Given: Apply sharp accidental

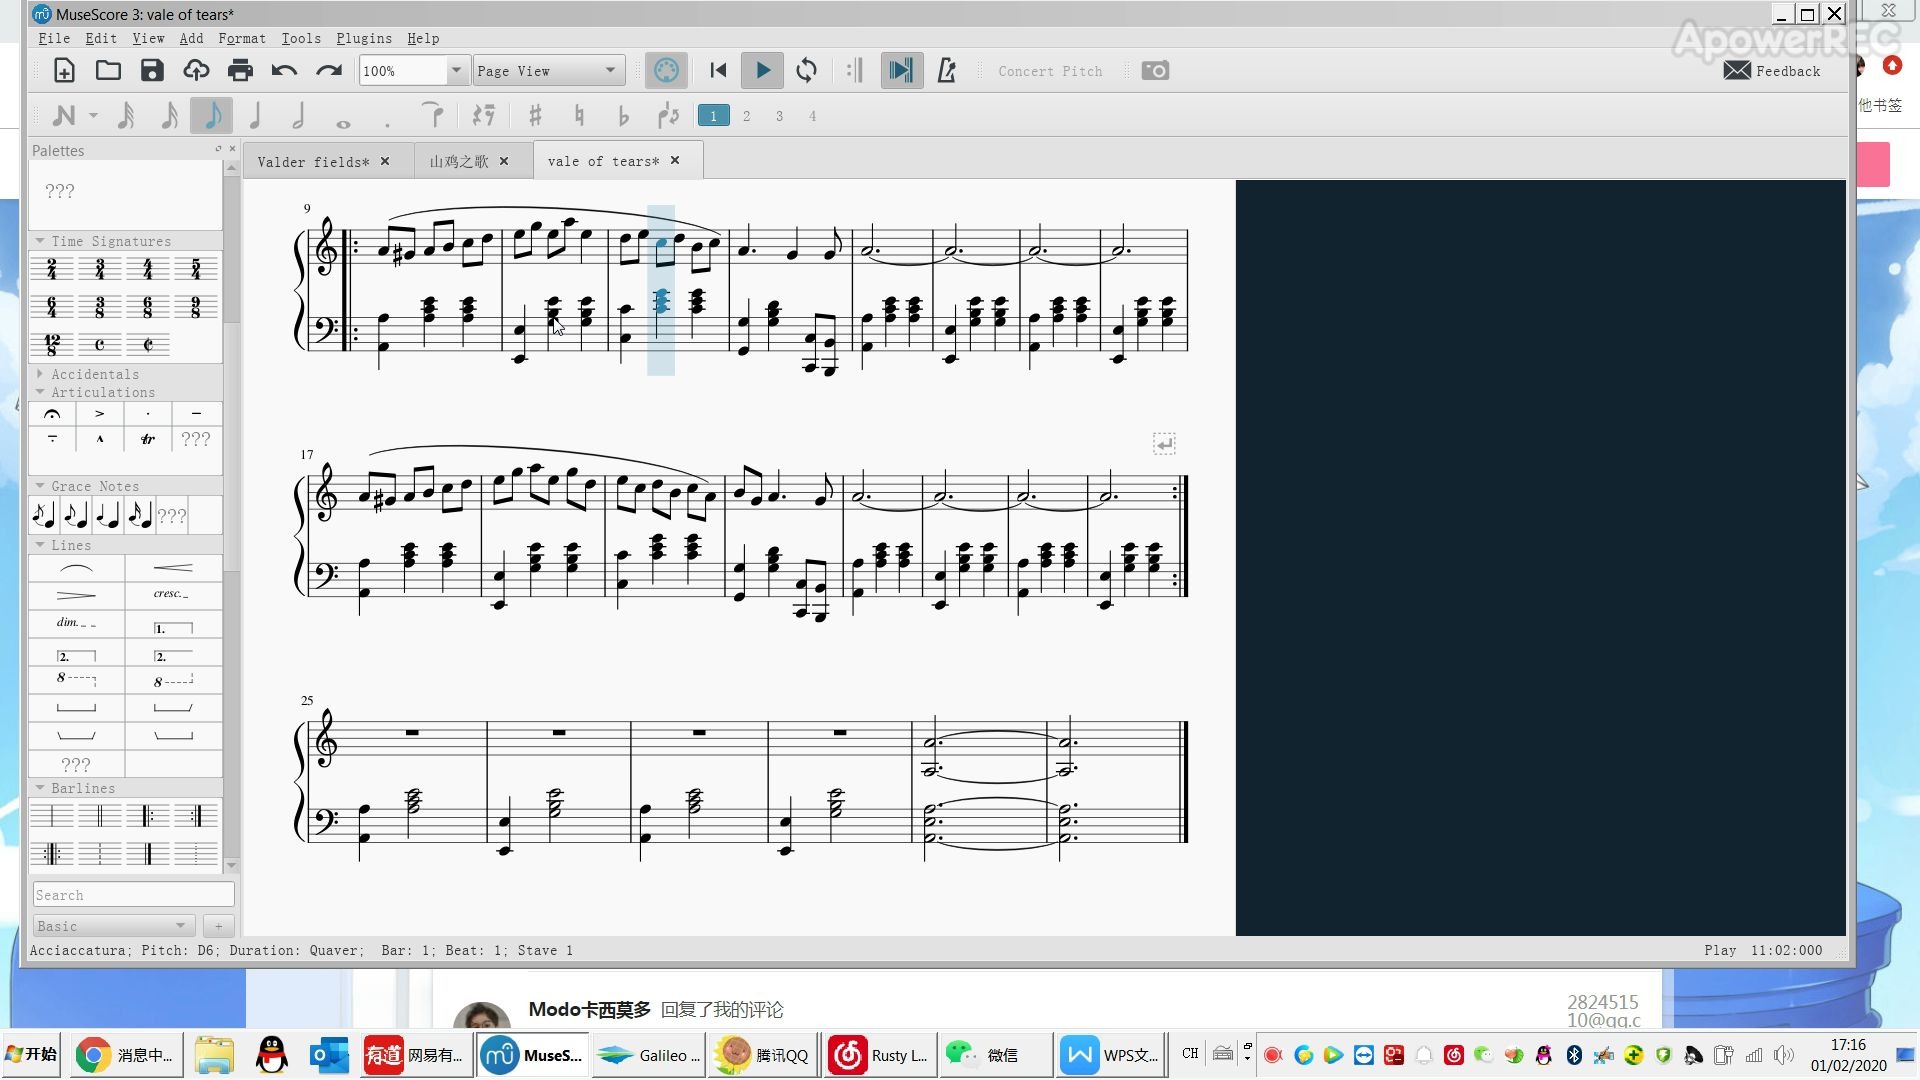Looking at the screenshot, I should [x=535, y=116].
